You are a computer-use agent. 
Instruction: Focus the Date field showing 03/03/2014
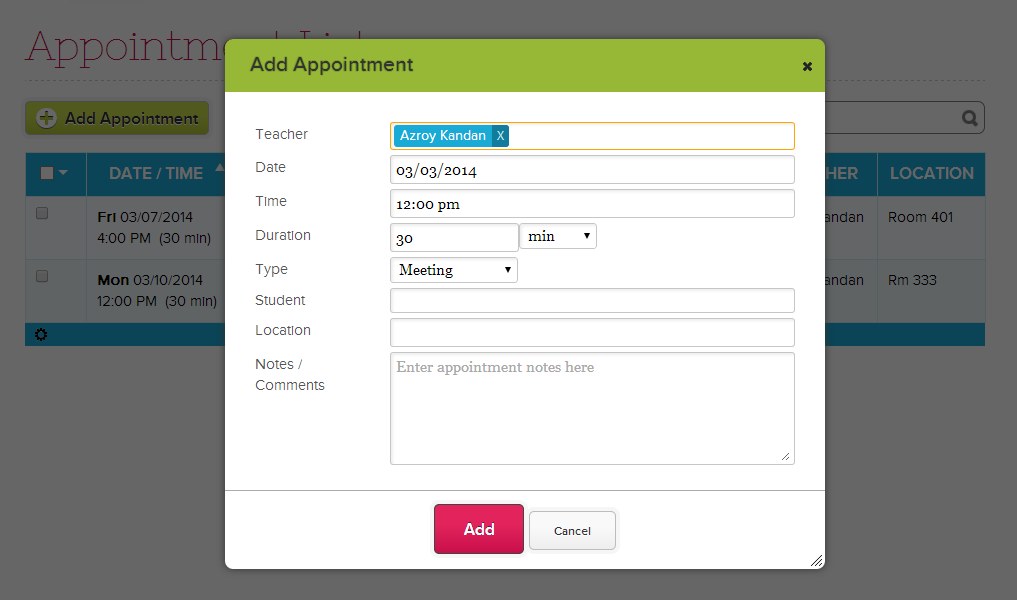coord(592,170)
